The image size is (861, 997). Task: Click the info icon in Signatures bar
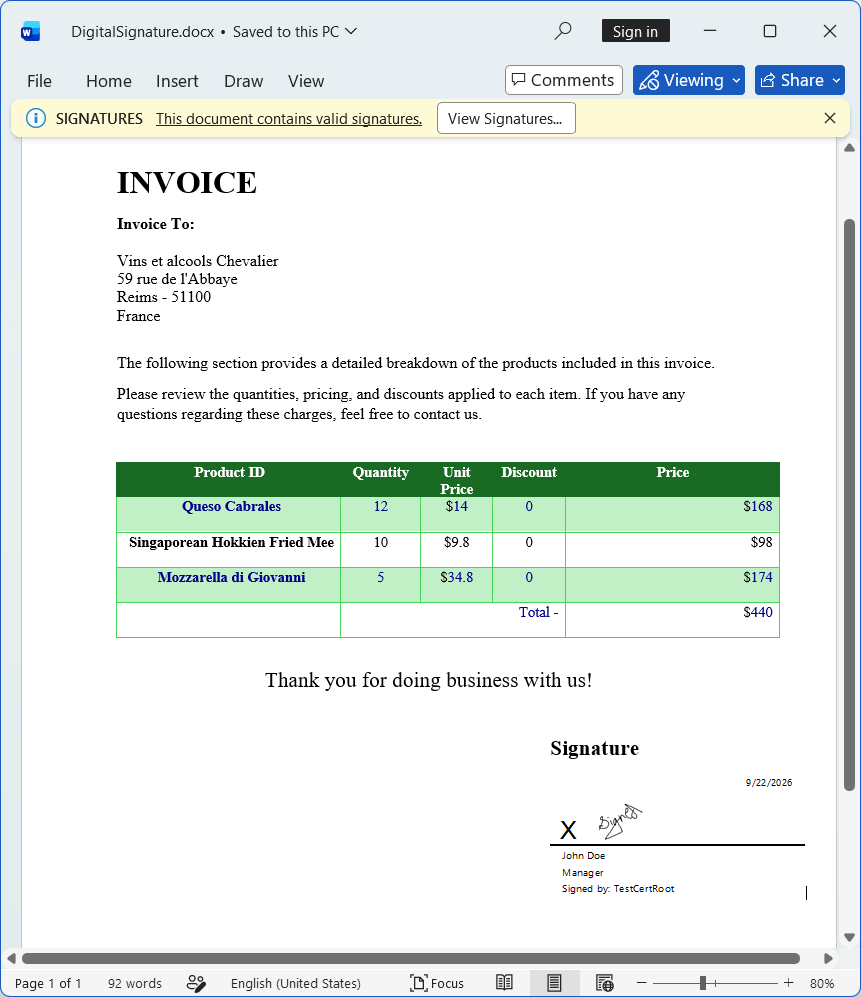pos(36,118)
